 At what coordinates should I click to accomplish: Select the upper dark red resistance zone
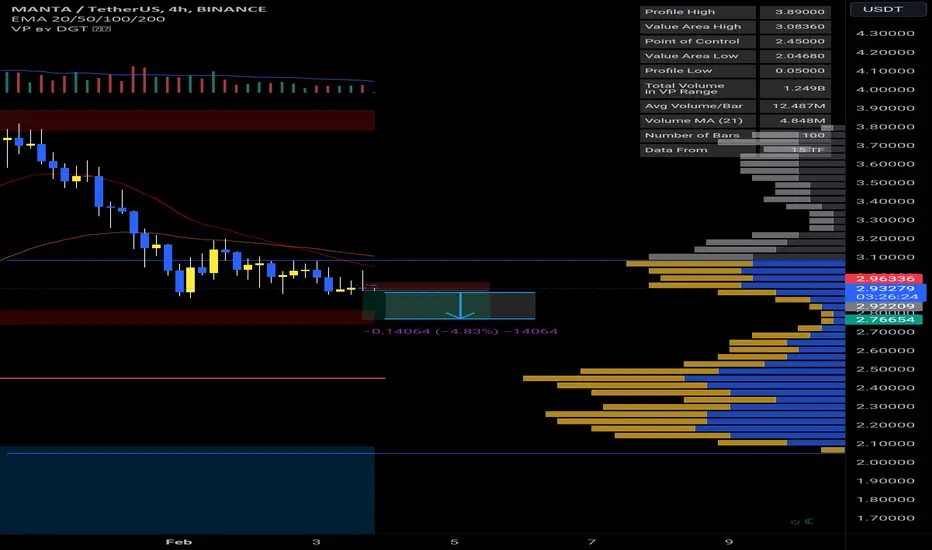(x=187, y=120)
